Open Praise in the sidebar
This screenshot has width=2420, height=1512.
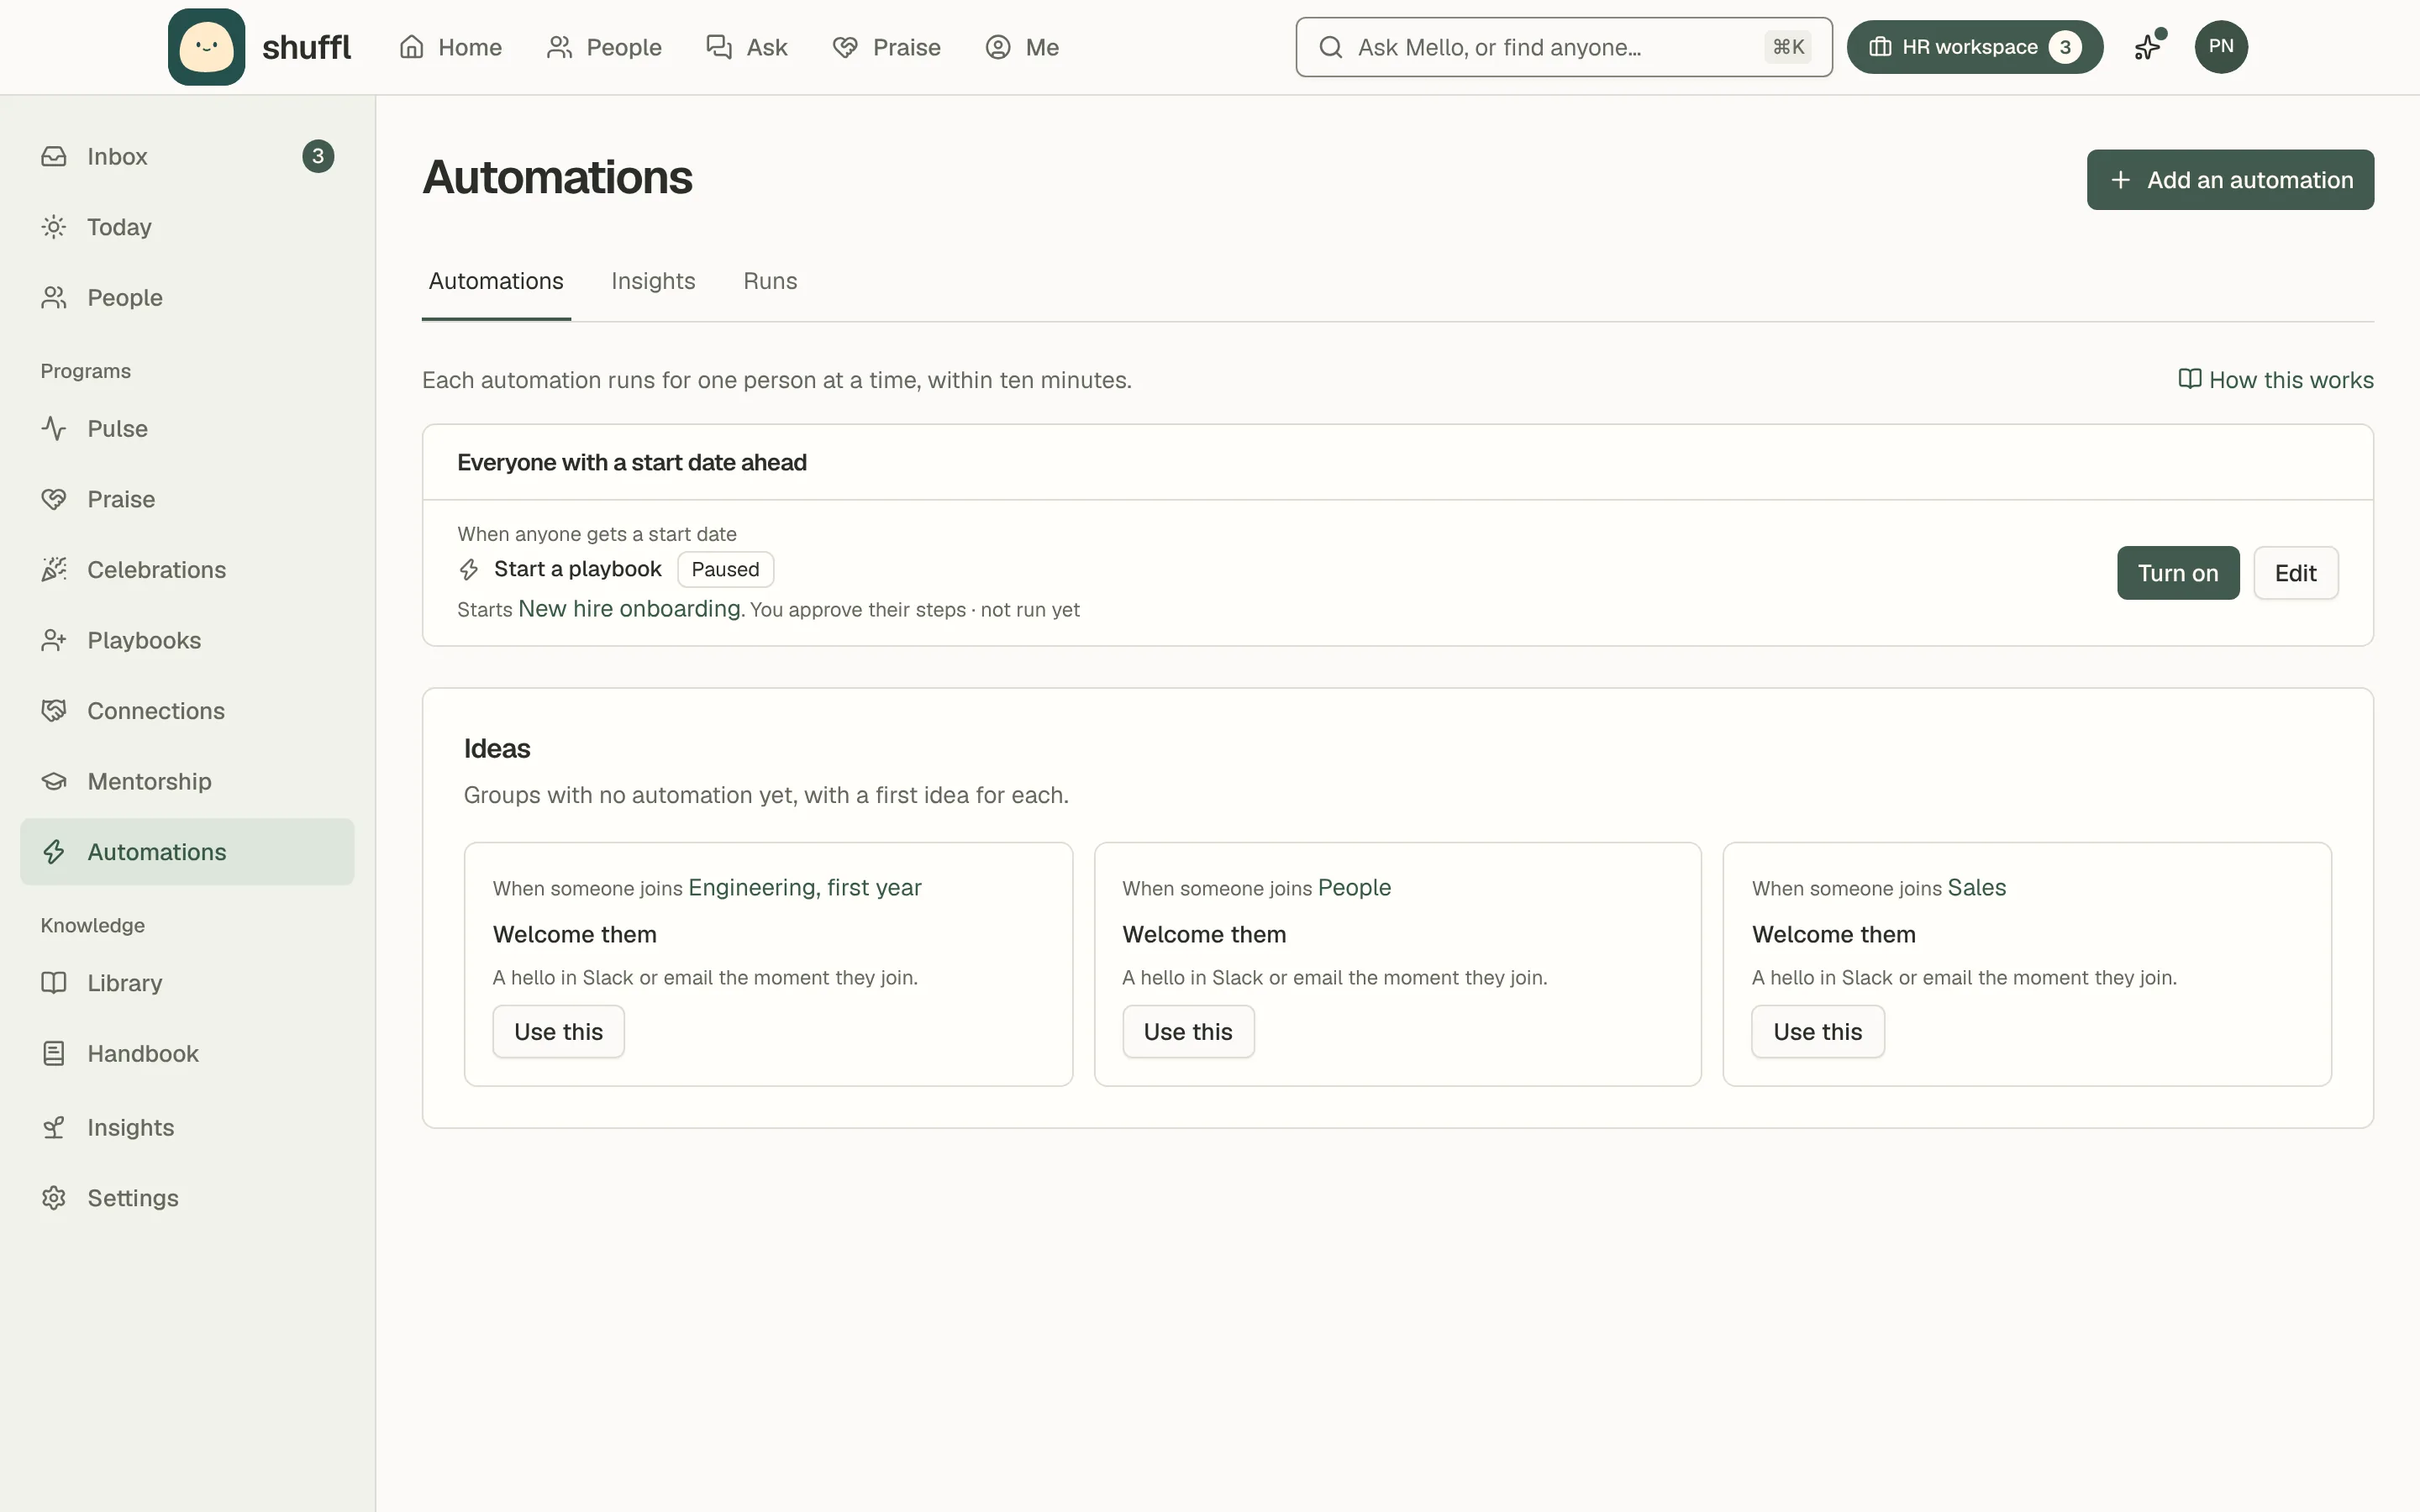click(x=187, y=499)
